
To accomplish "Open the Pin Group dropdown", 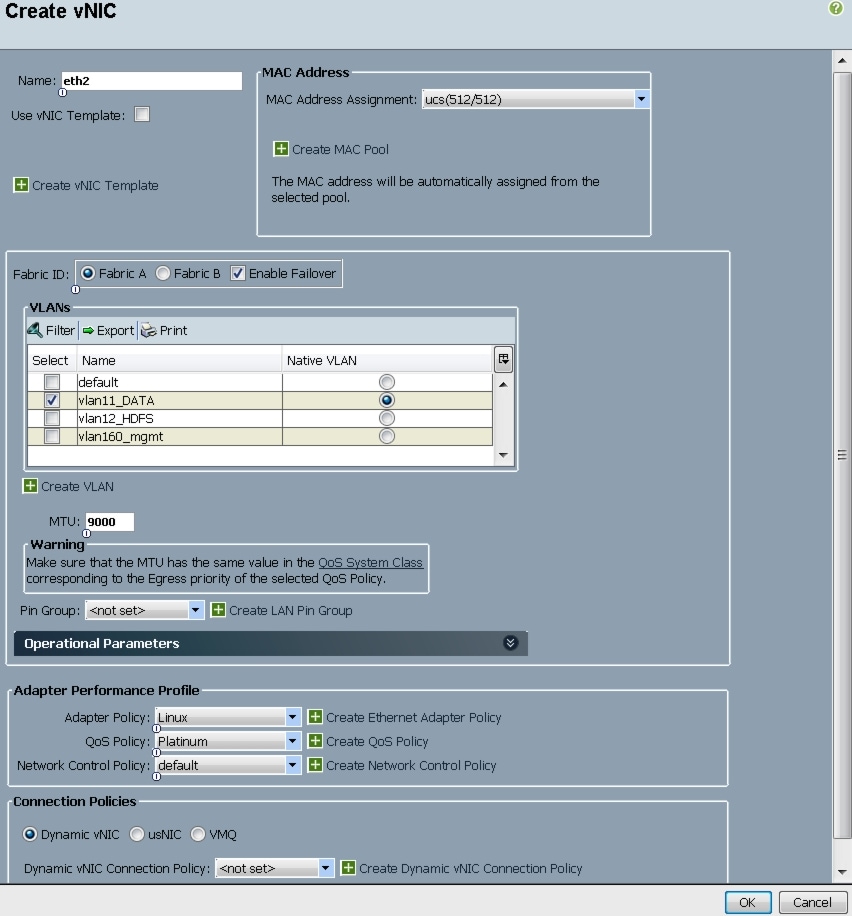I will pos(195,610).
